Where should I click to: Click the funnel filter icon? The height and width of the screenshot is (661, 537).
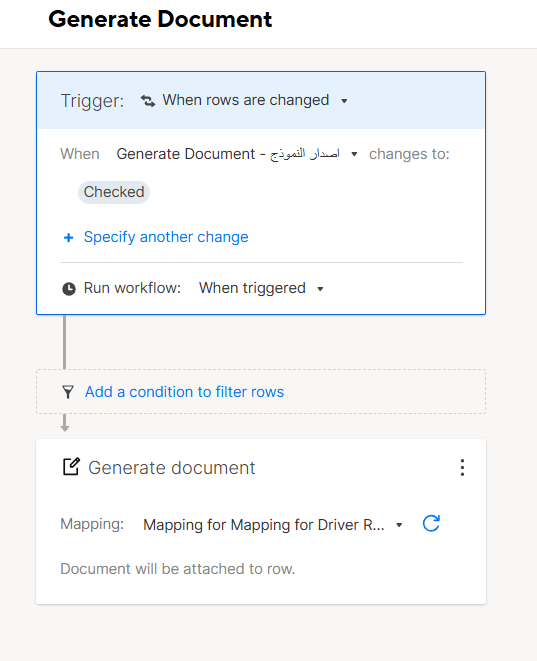tap(67, 392)
